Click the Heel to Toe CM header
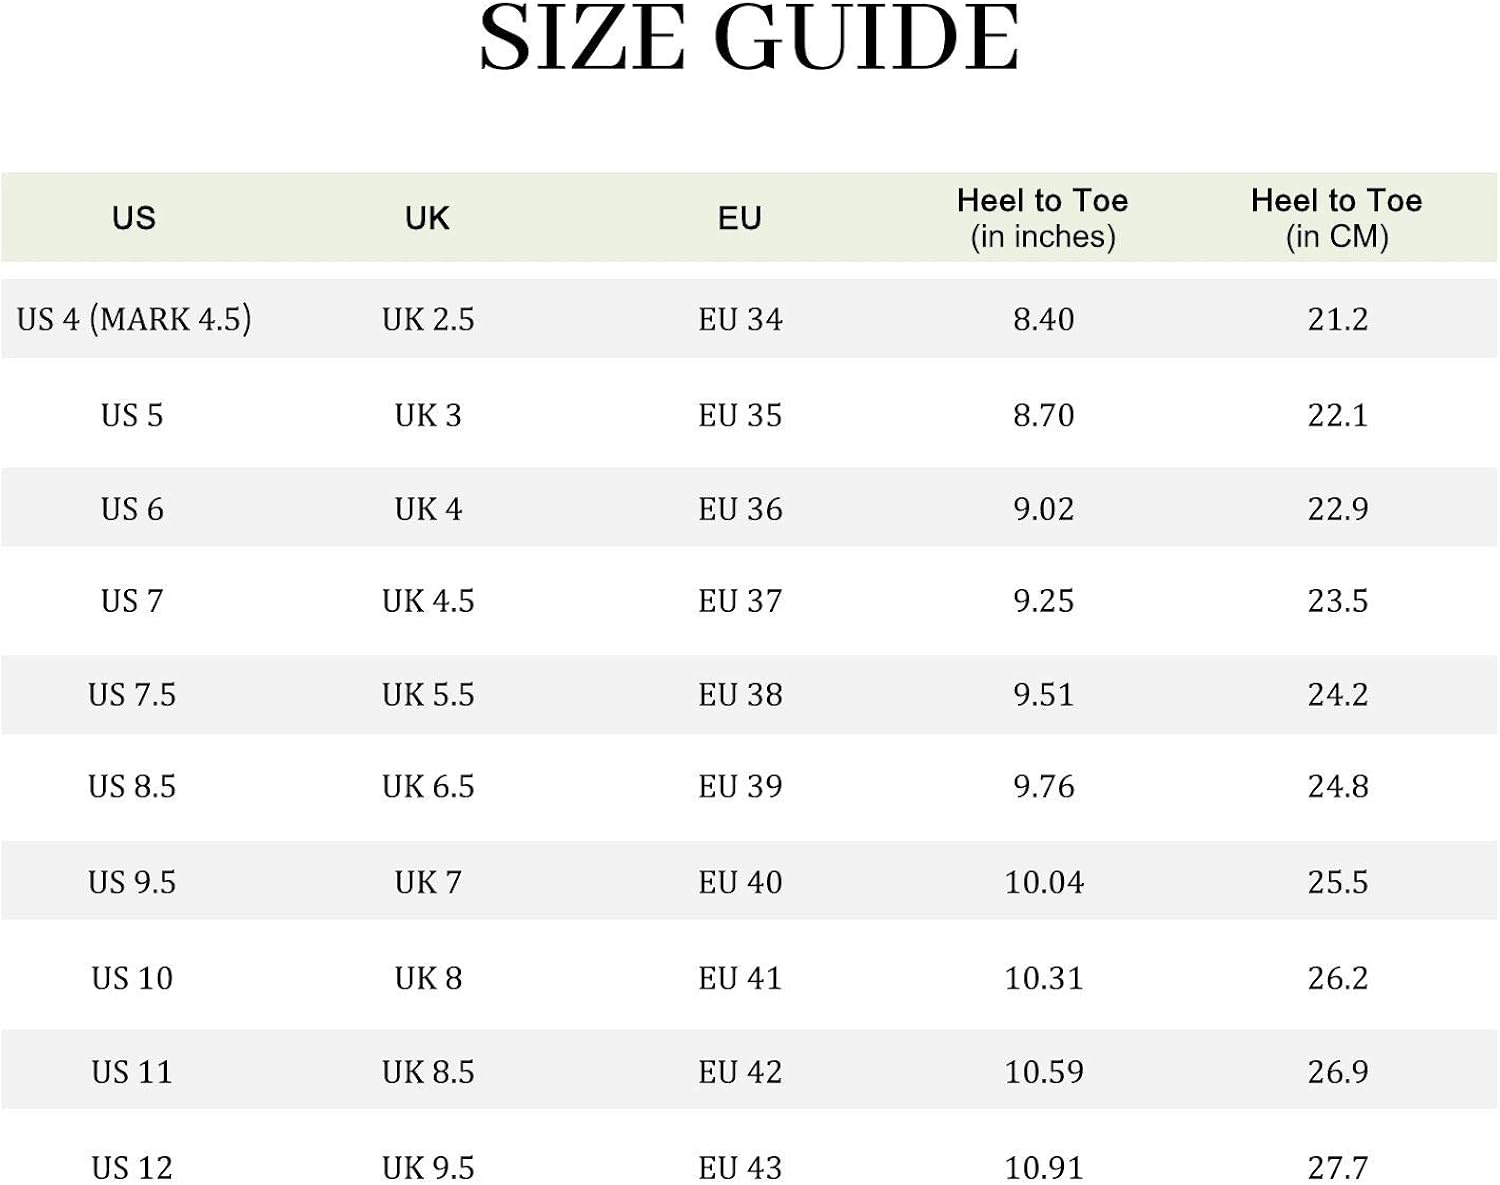Screen dimensions: 1500x1185 [1336, 218]
